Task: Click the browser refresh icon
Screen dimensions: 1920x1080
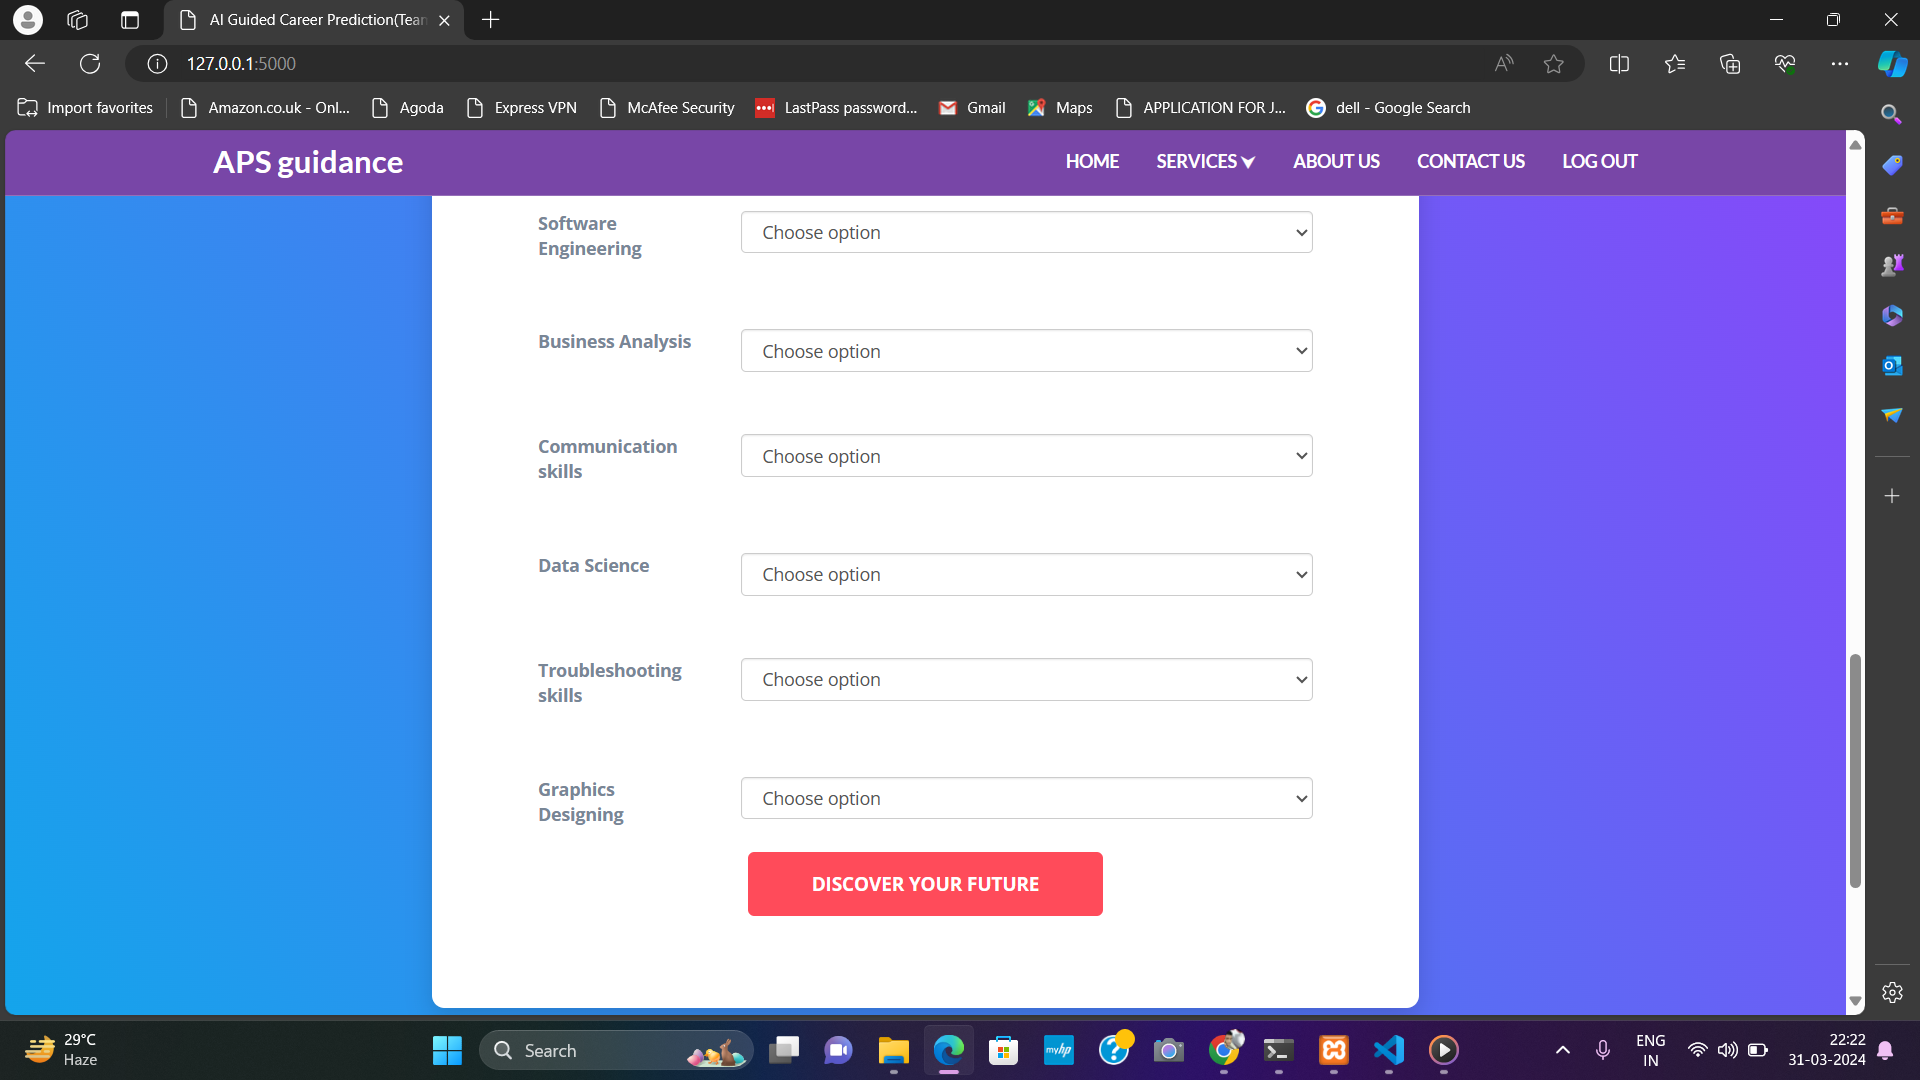Action: 90,64
